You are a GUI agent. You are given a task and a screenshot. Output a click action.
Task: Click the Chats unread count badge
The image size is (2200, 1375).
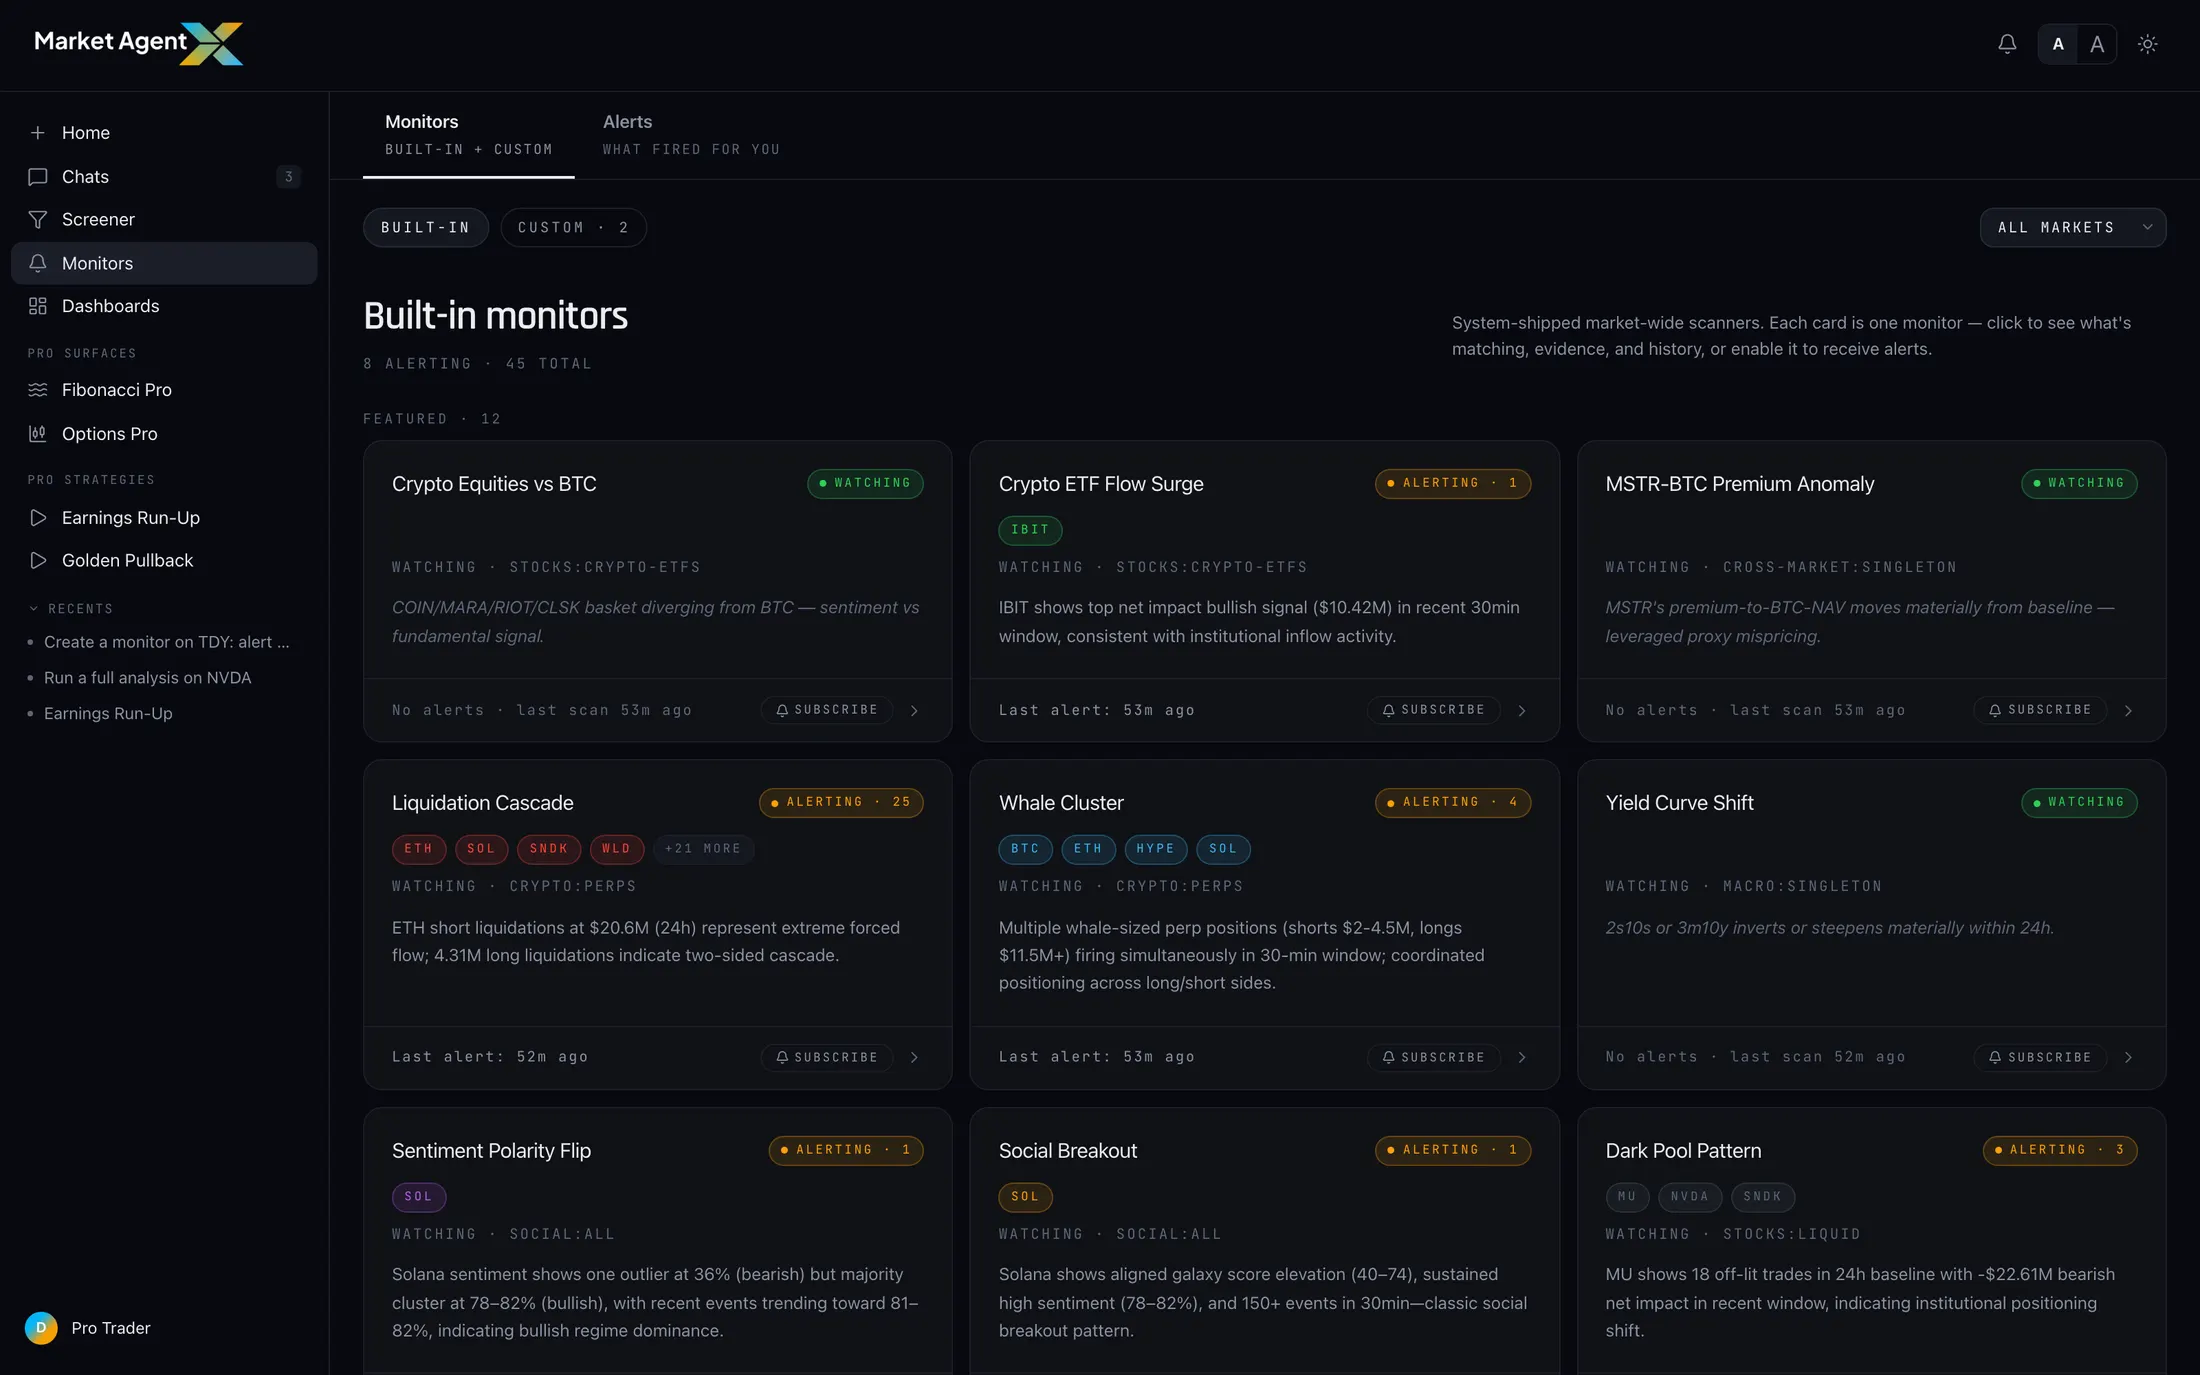(x=289, y=177)
